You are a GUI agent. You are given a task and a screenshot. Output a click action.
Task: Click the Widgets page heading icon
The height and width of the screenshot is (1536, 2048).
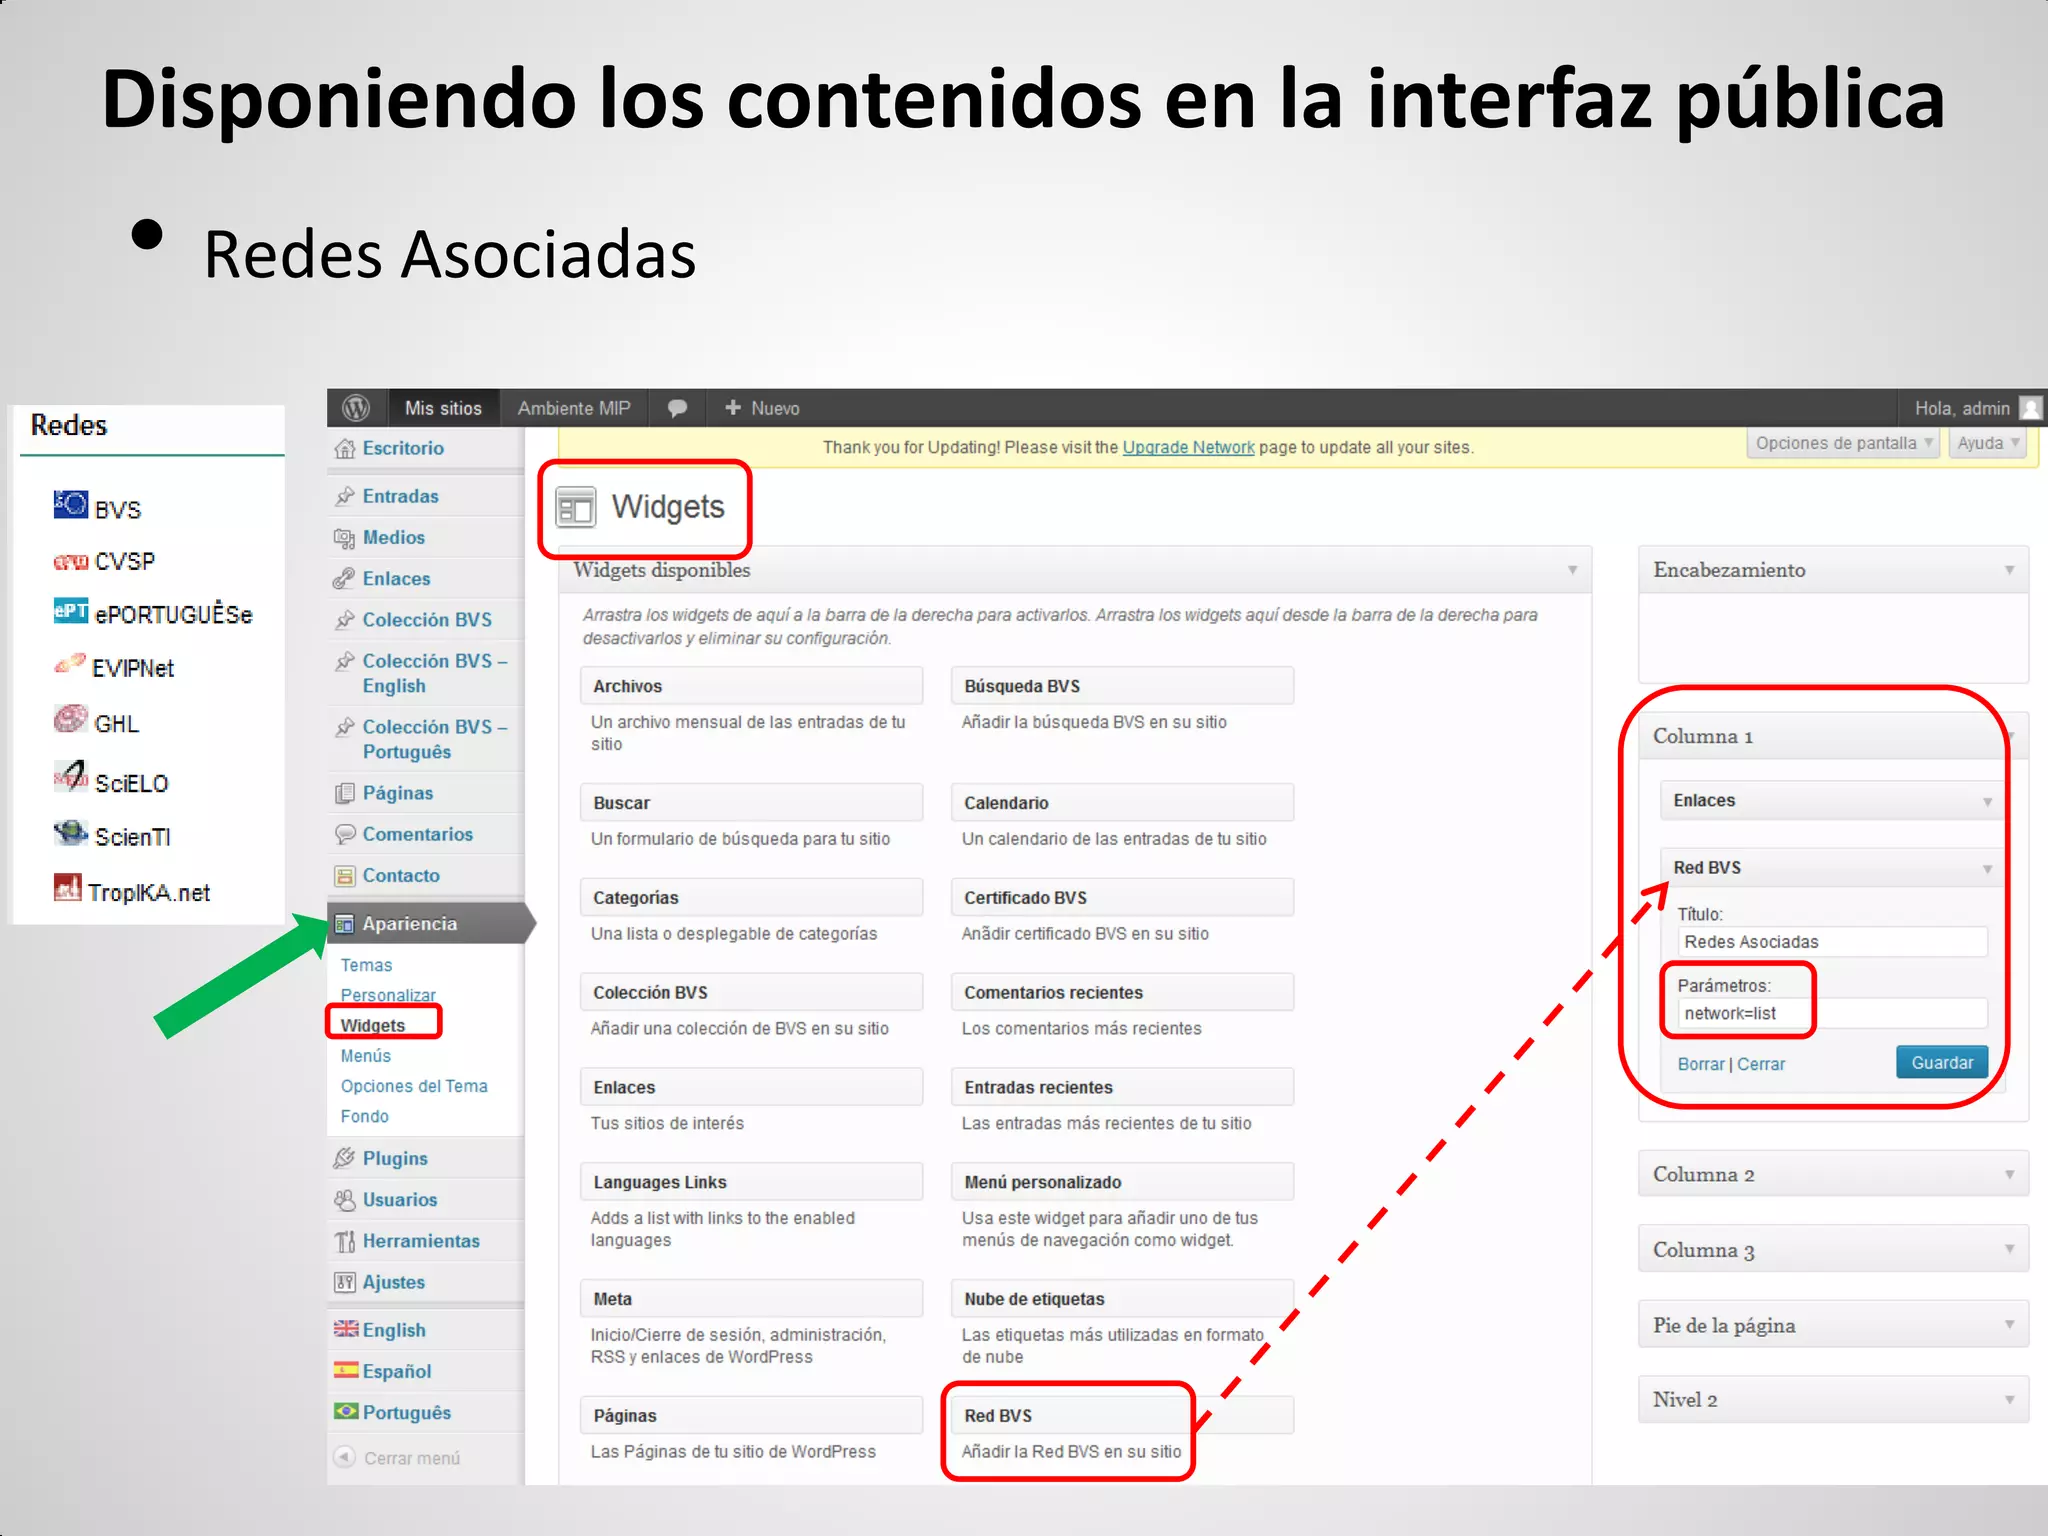(576, 508)
